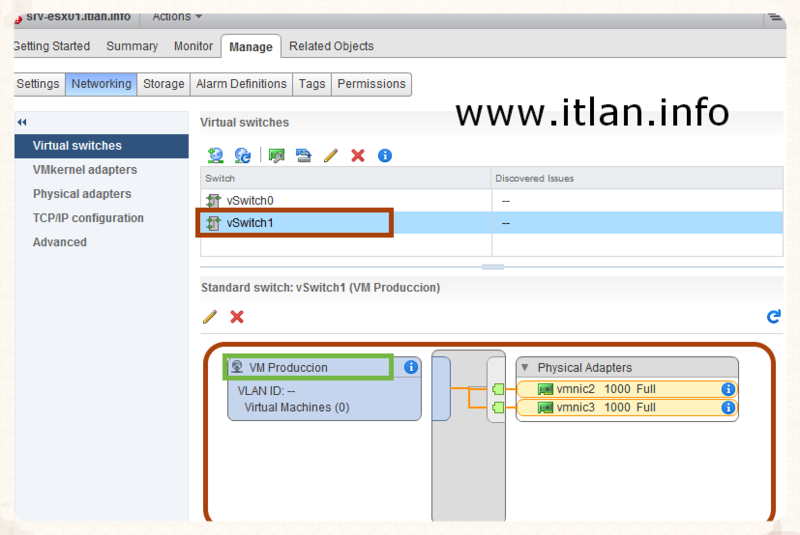Click the Add host networking icon
This screenshot has height=535, width=800.
(215, 155)
